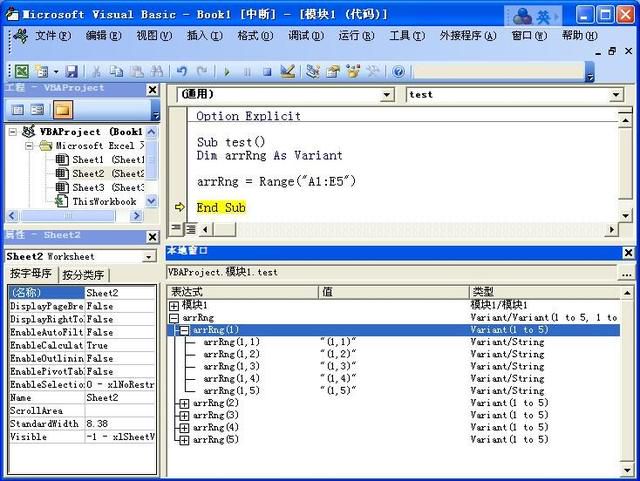
Task: Collapse the arrRng(1) node
Action: (184, 330)
